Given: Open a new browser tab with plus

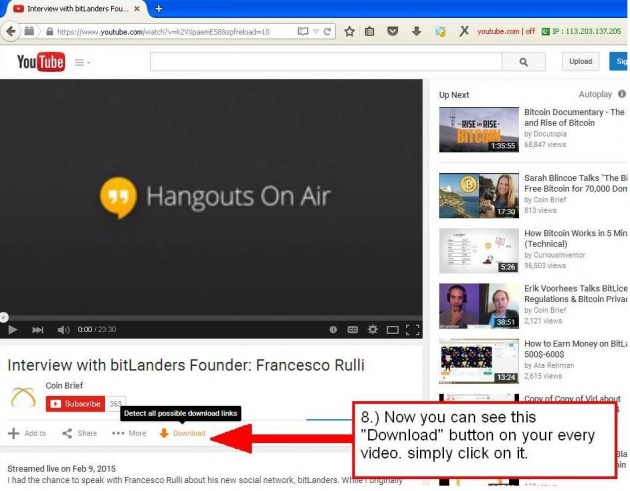Looking at the screenshot, I should 159,8.
